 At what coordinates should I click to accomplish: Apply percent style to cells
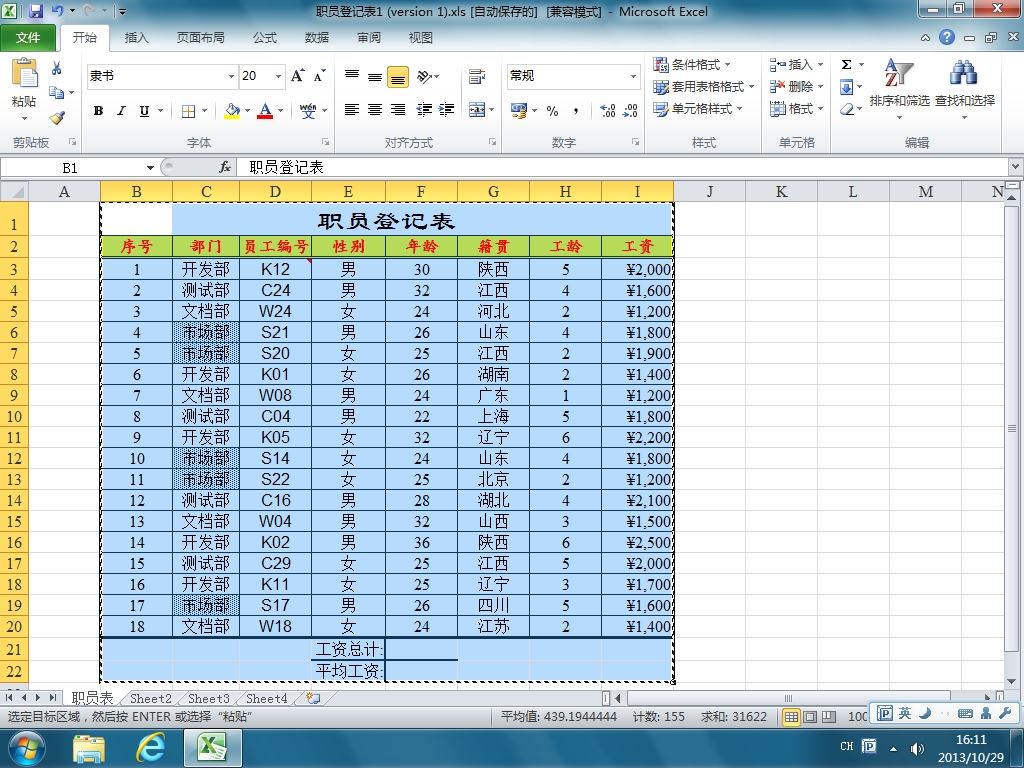point(552,110)
